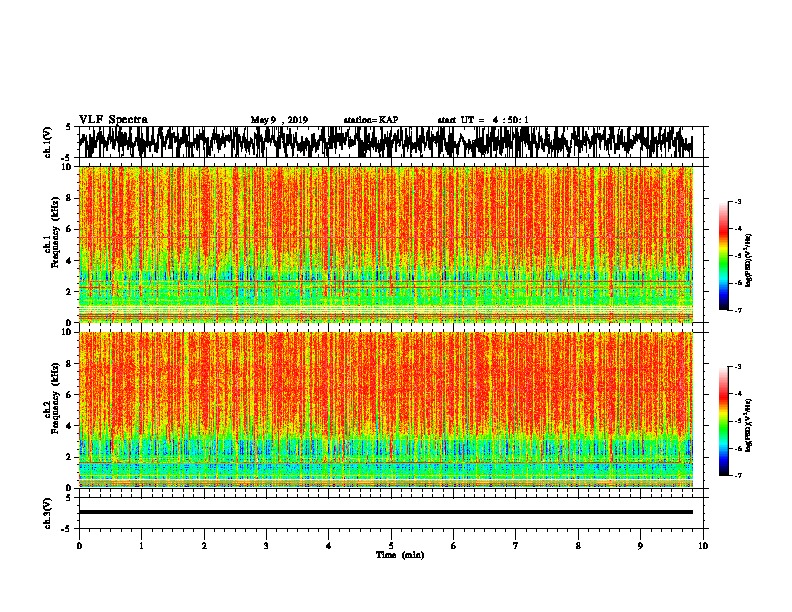Click the ch.1 spectrogram color scale bar
Image resolution: width=792 pixels, height=612 pixels.
[x=723, y=256]
